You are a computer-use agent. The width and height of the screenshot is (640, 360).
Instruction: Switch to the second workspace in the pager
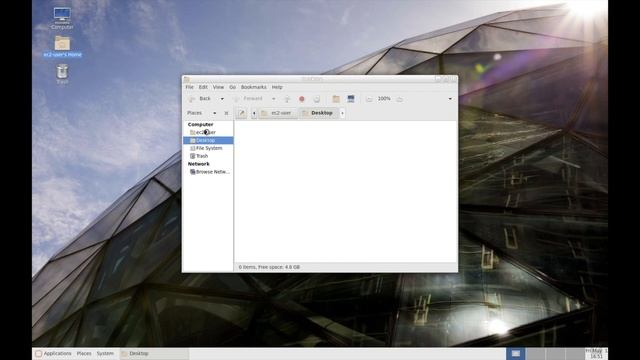(x=535, y=353)
